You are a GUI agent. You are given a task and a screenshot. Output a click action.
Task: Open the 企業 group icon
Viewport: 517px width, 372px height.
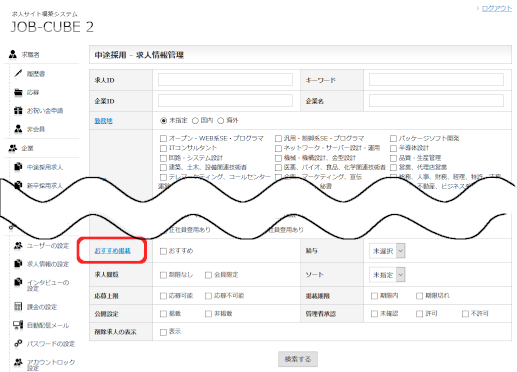(x=13, y=148)
